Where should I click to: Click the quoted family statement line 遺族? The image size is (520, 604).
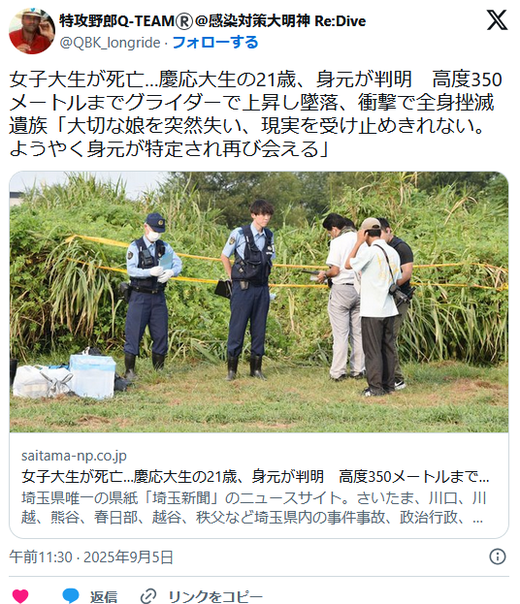pyautogui.click(x=247, y=126)
